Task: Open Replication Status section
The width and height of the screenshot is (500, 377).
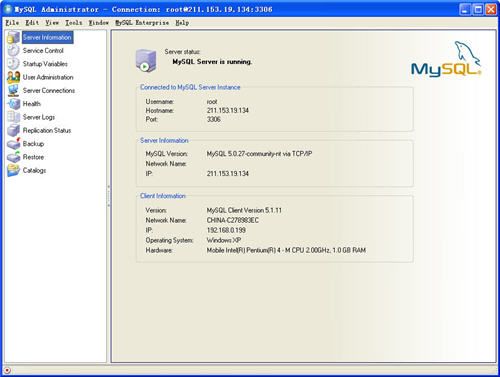Action: click(47, 130)
